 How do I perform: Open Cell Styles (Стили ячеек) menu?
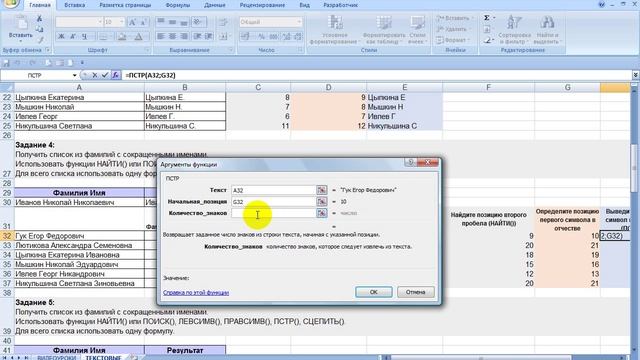pyautogui.click(x=417, y=30)
